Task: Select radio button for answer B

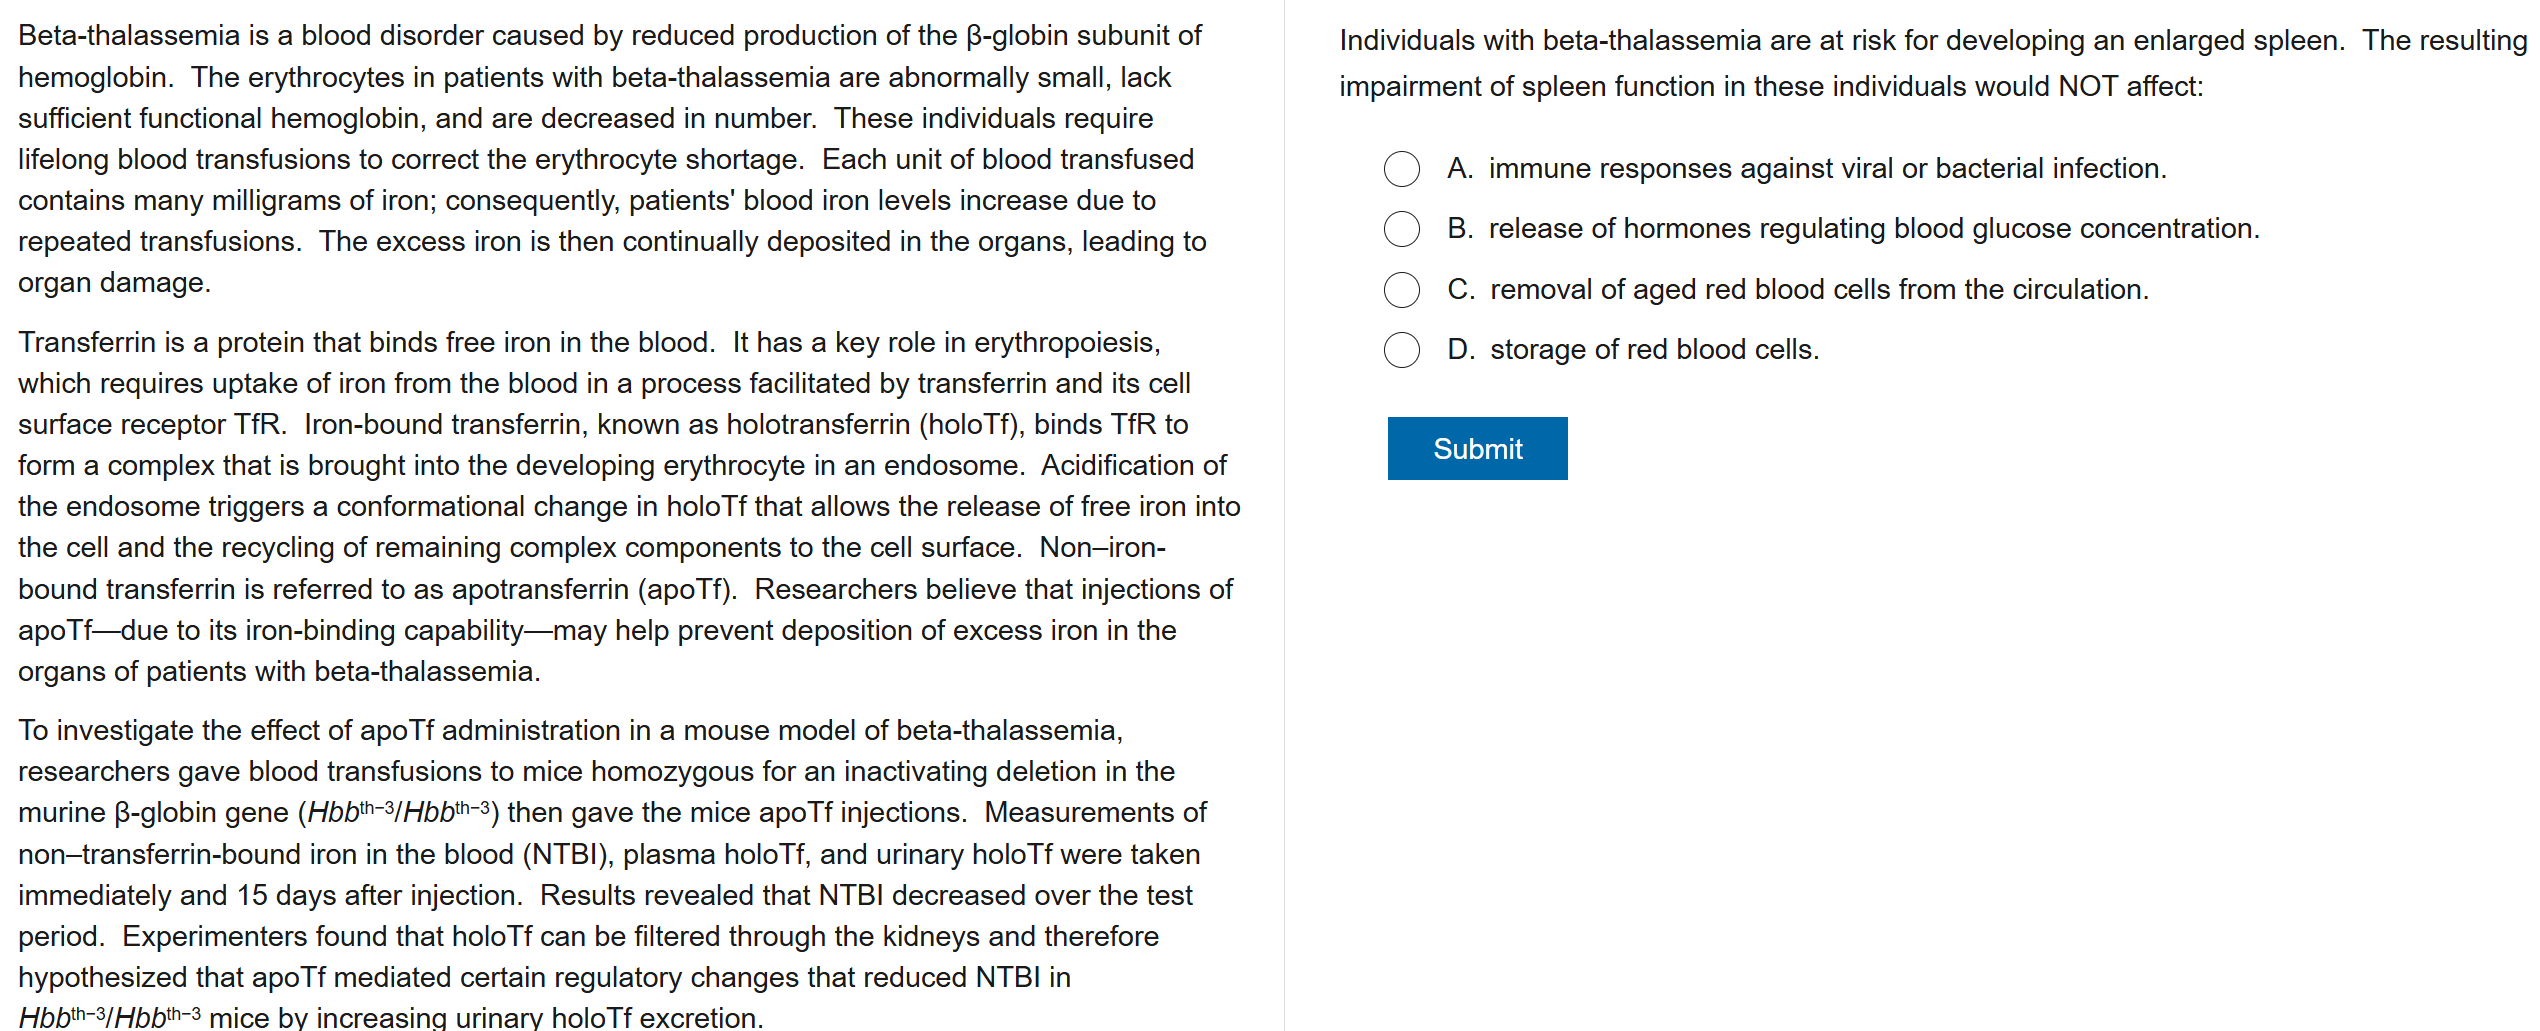Action: pyautogui.click(x=1401, y=229)
